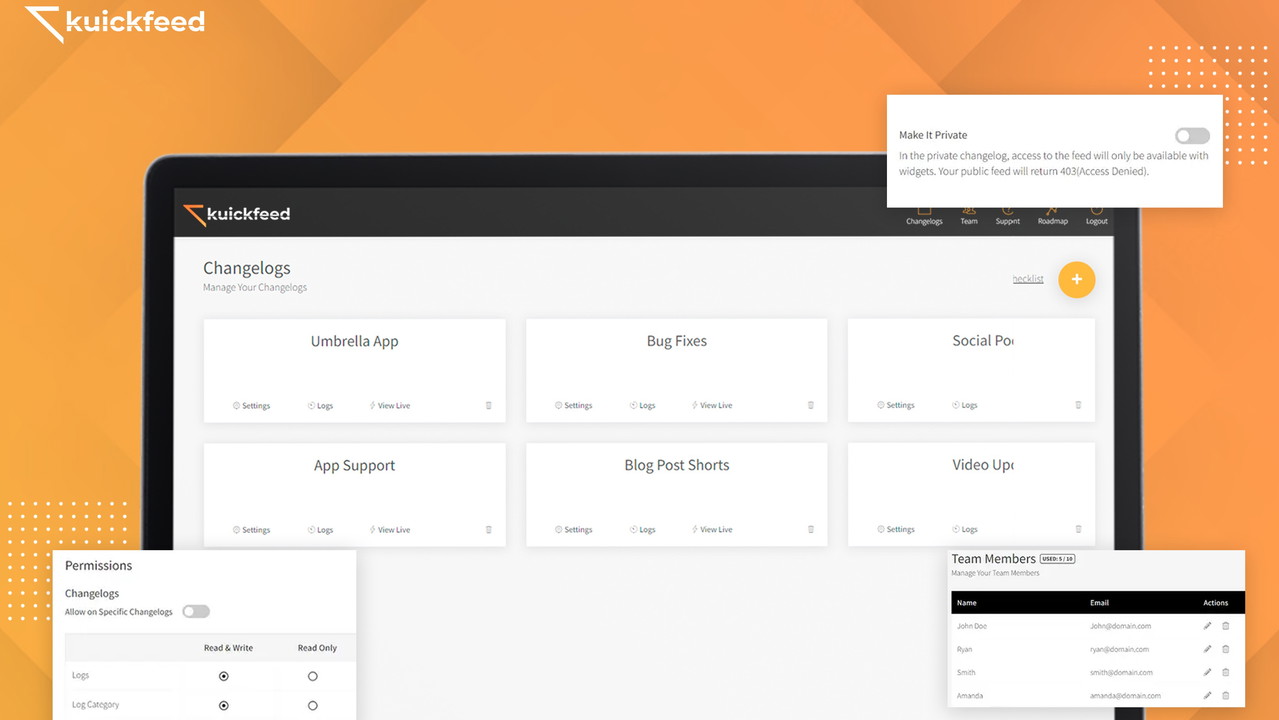This screenshot has width=1279, height=720.
Task: Delete the Umbrella App changelog via trash icon
Action: click(489, 405)
